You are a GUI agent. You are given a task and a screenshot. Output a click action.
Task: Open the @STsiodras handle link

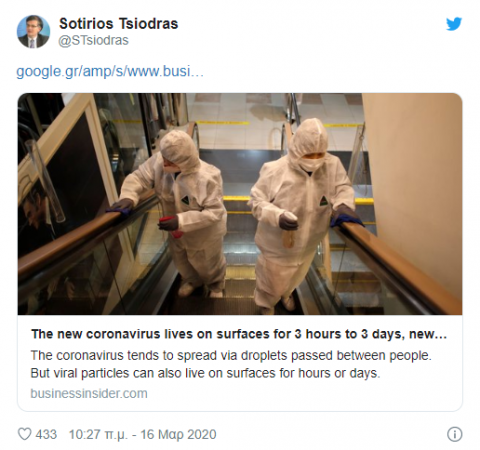[94, 40]
